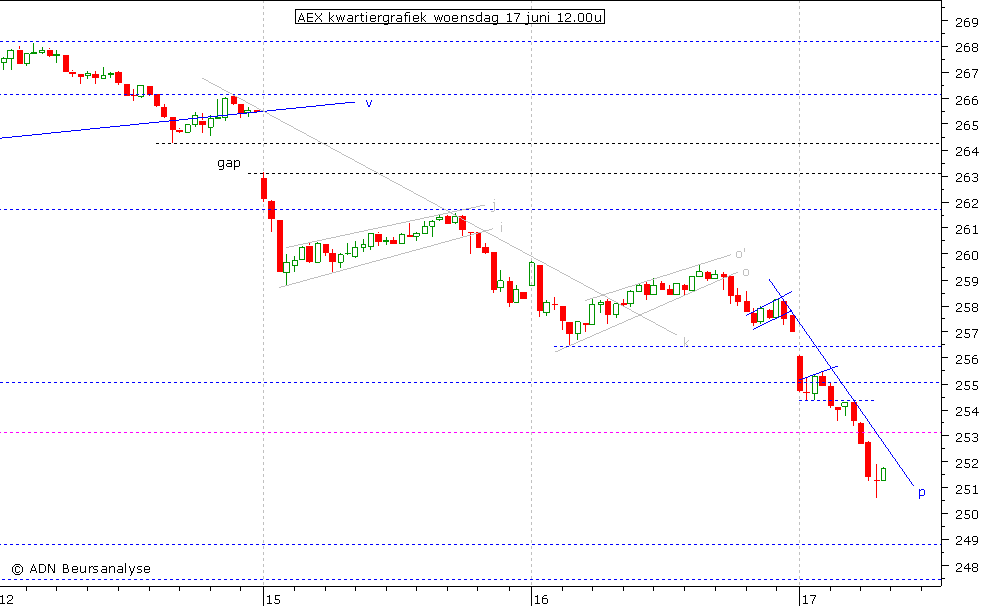Click the date label '17' on the time axis

[x=808, y=600]
